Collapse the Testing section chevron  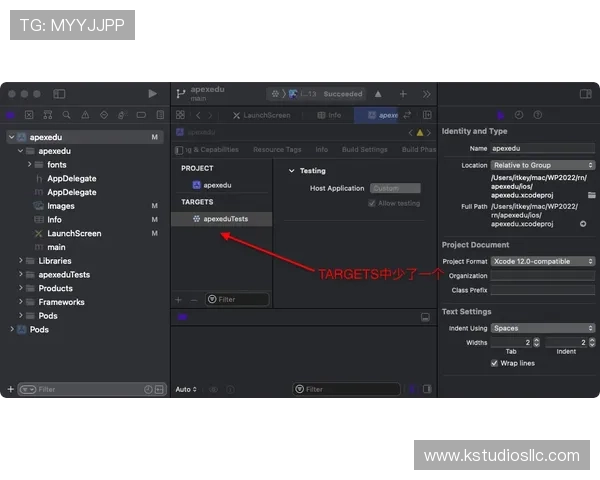(x=291, y=171)
